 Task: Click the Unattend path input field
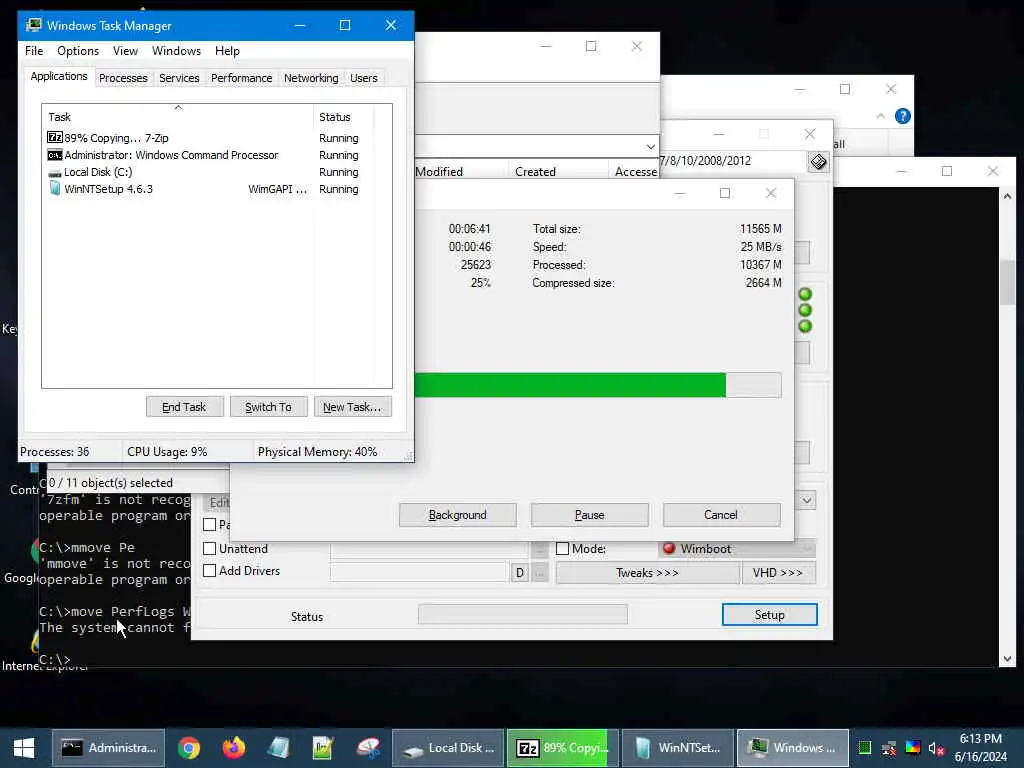pyautogui.click(x=429, y=549)
